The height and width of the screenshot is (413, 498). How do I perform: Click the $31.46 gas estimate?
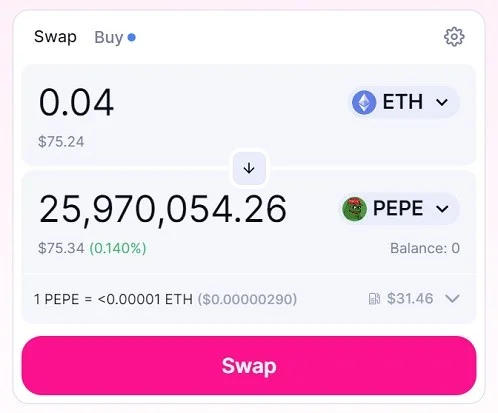410,298
